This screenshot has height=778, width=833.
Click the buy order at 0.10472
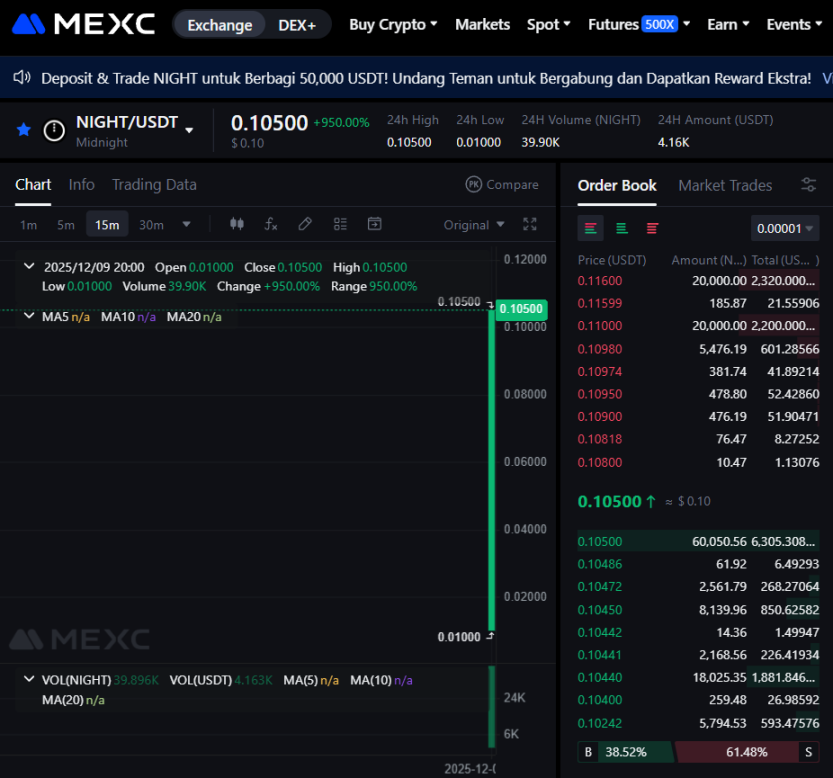(698, 587)
